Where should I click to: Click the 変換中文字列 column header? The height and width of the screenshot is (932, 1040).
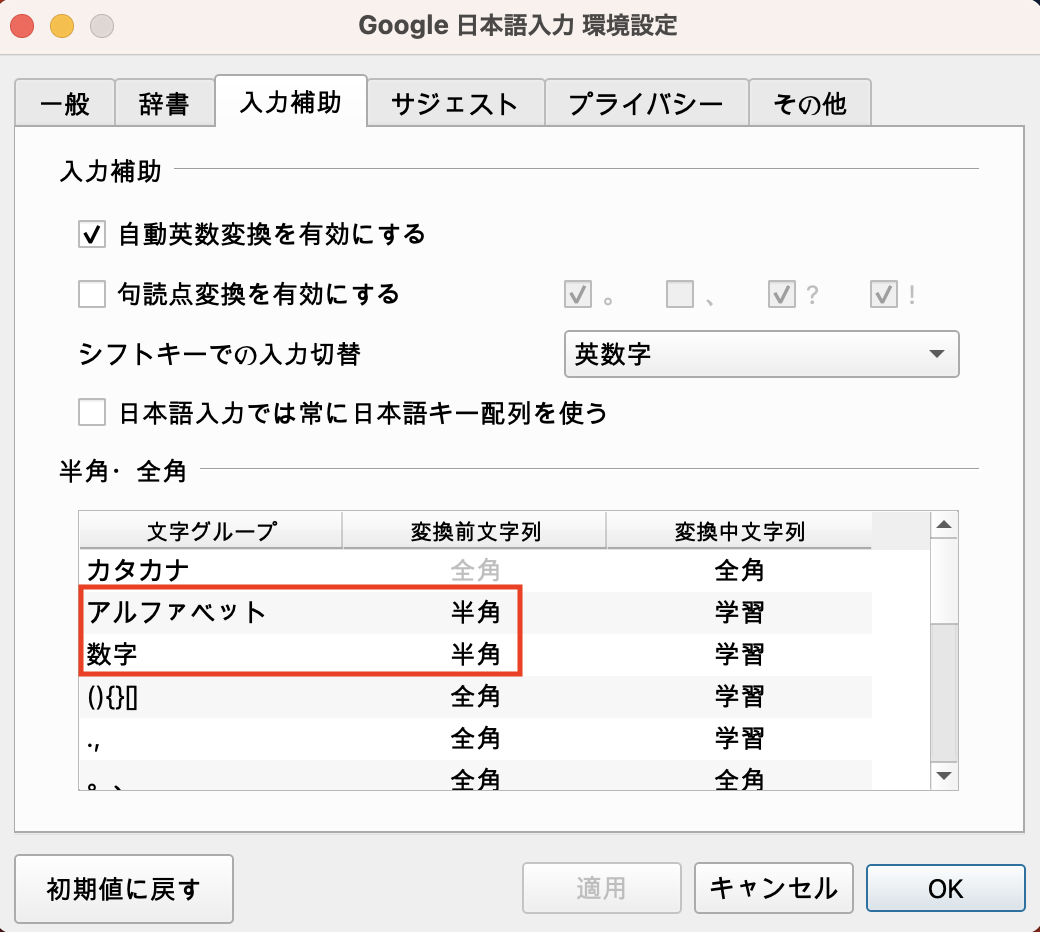[739, 532]
